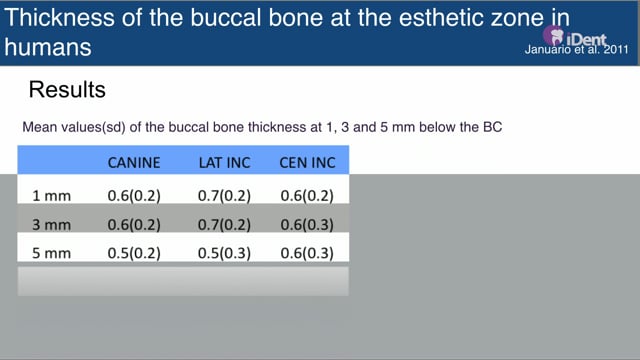Click the 'Mean values(sd)' table caption
This screenshot has height=360, width=640.
(262, 127)
